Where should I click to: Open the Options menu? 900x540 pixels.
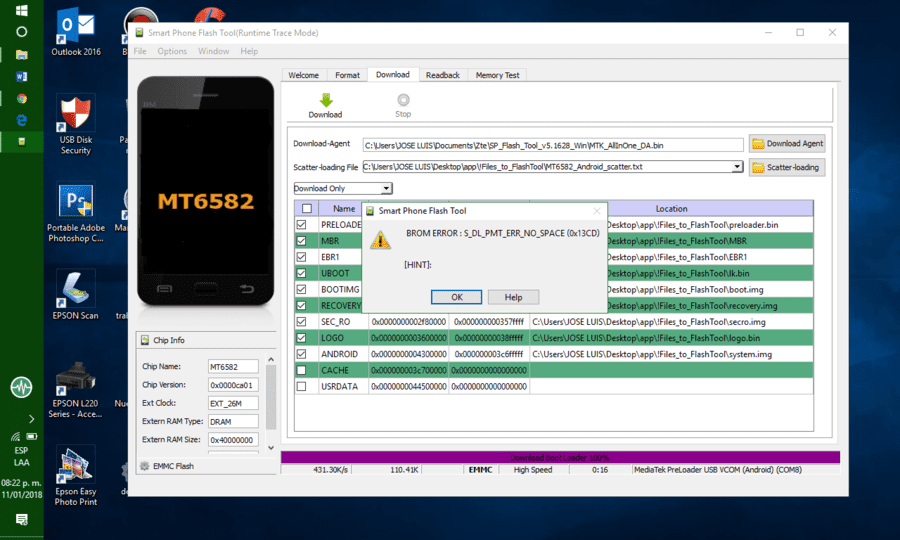(x=172, y=51)
